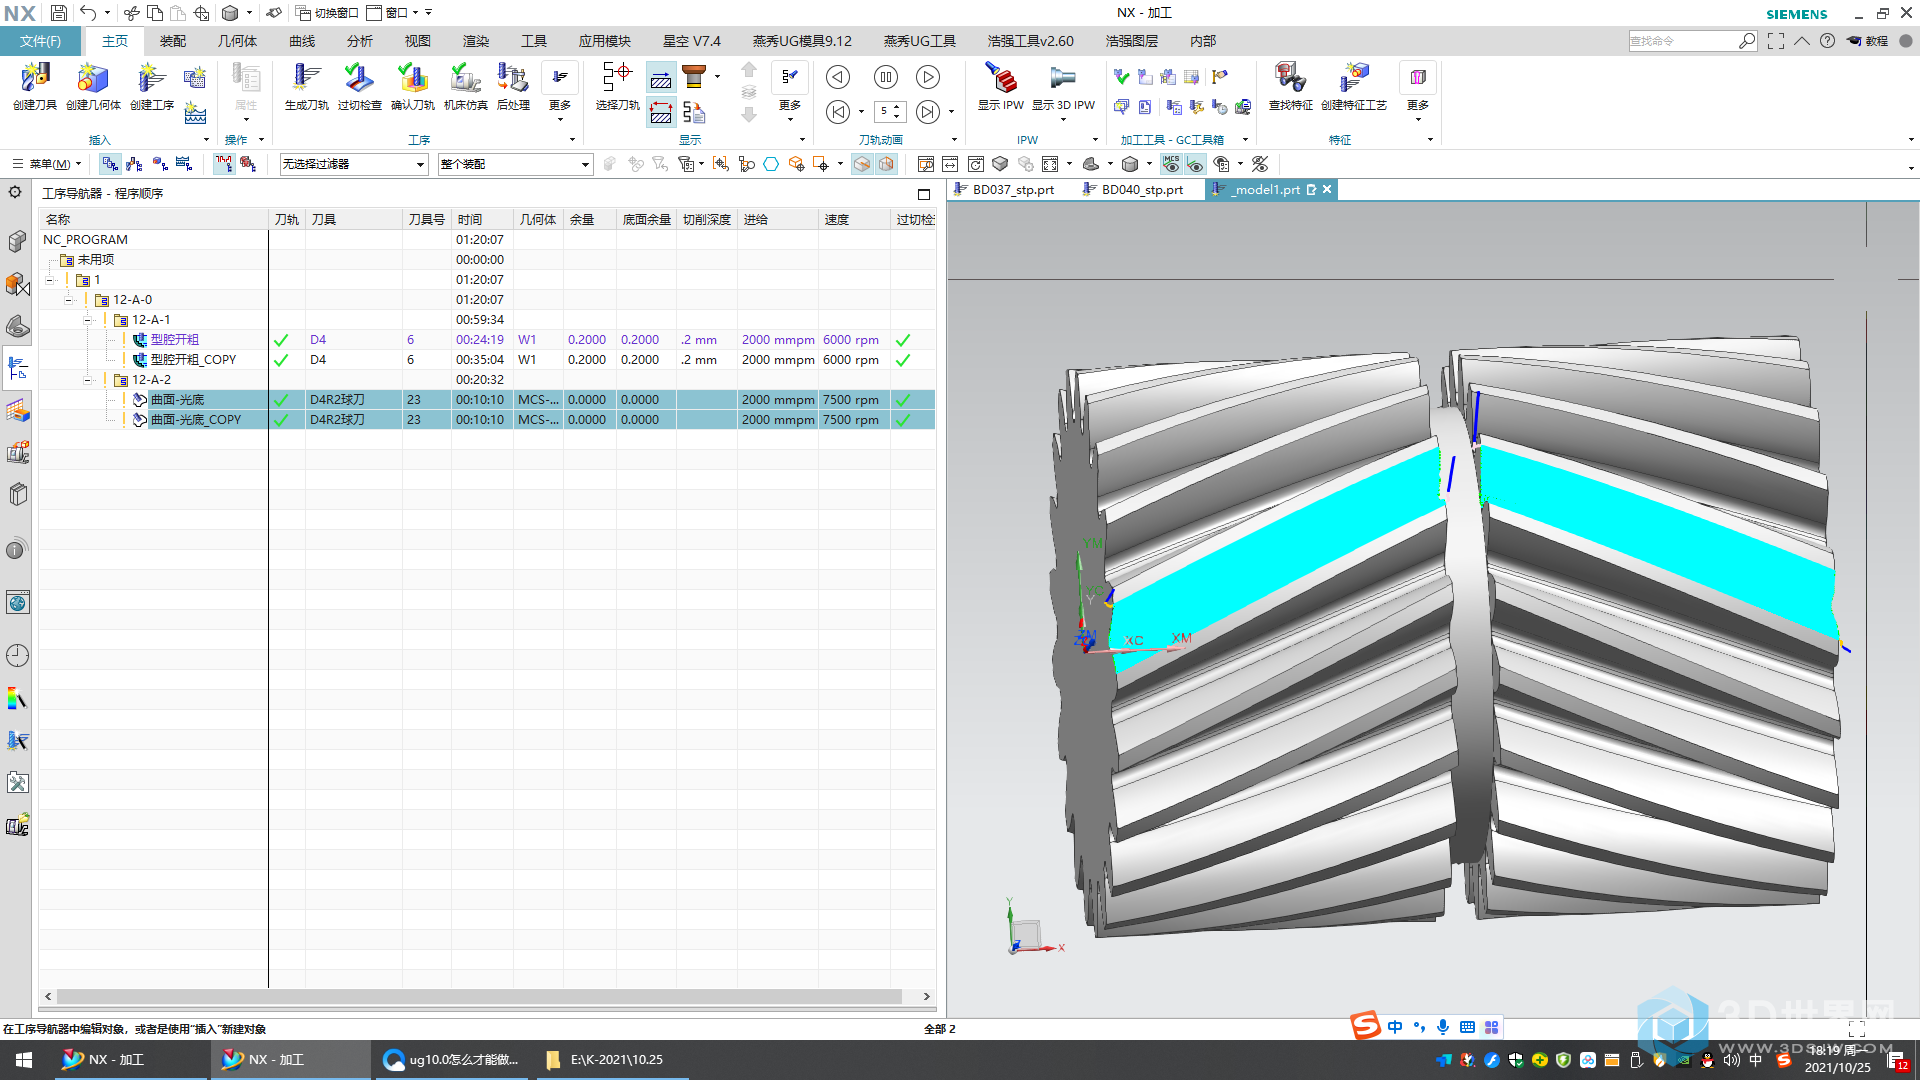The width and height of the screenshot is (1920, 1080).
Task: Collapse the 12-A-1 program group
Action: click(x=88, y=320)
